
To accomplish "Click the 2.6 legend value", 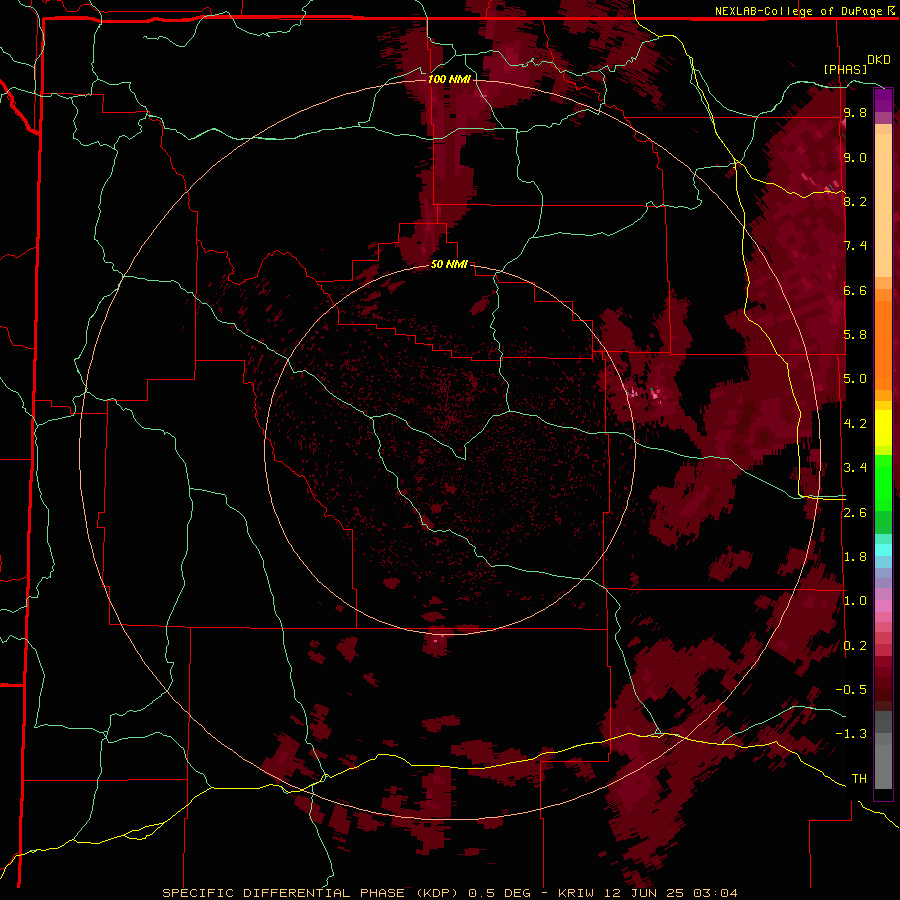I will pyautogui.click(x=855, y=513).
